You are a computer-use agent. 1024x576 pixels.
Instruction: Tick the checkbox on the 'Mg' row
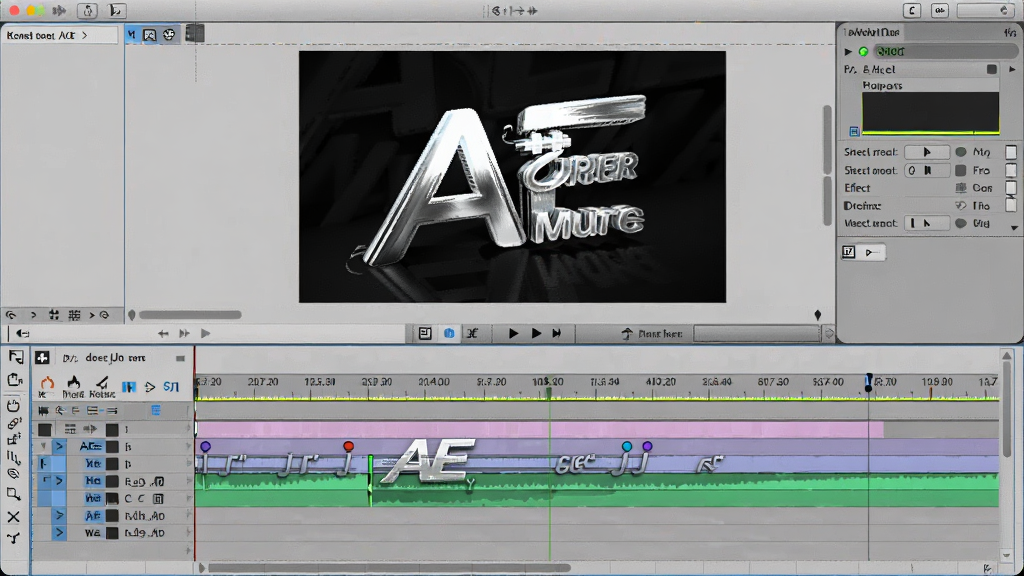[x=1011, y=152]
